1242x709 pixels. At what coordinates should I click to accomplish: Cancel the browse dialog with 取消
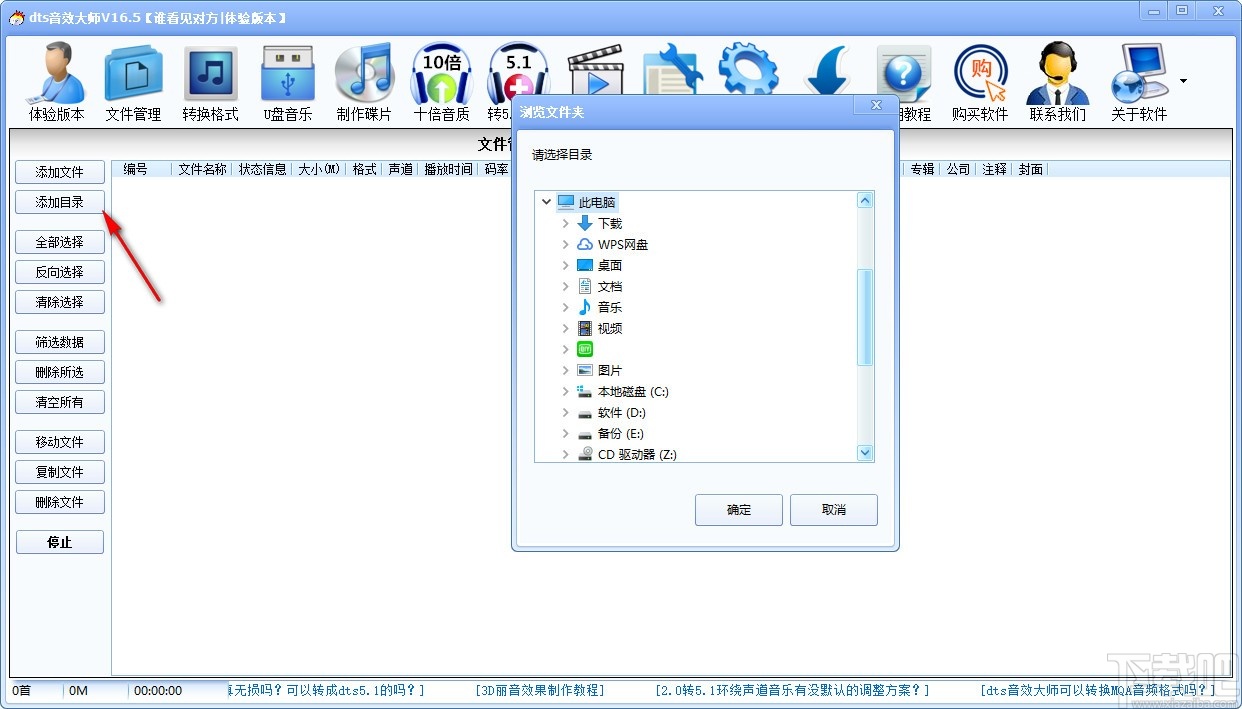coord(833,510)
